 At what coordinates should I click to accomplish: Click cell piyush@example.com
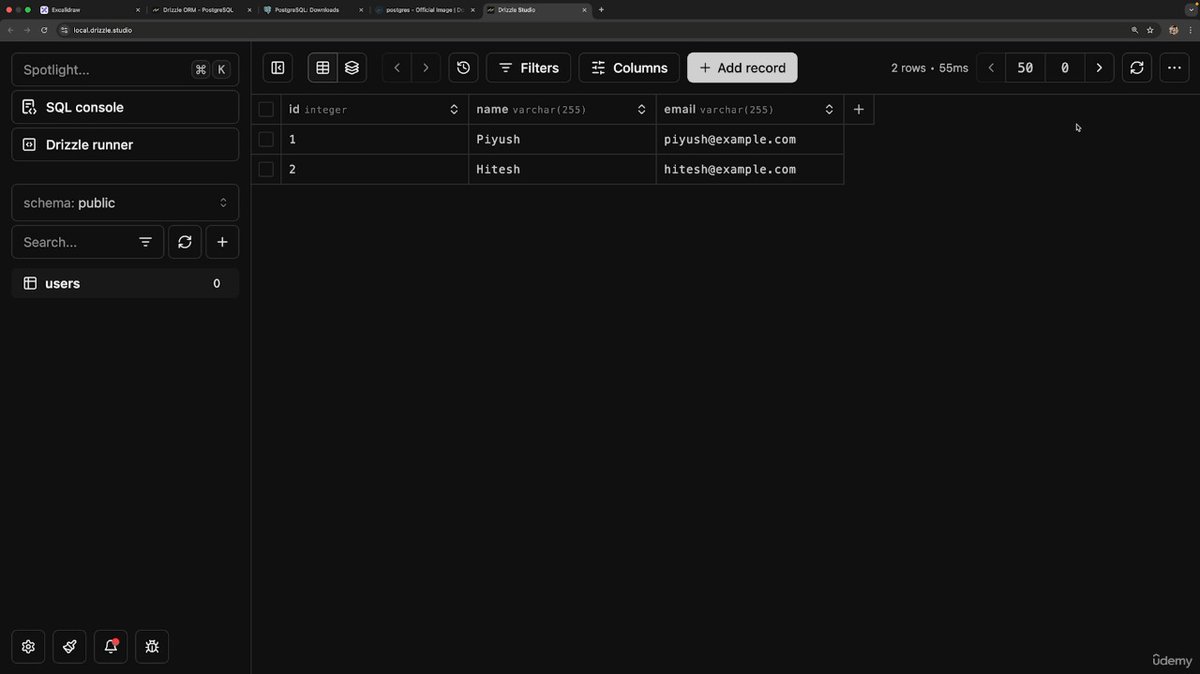[x=750, y=139]
